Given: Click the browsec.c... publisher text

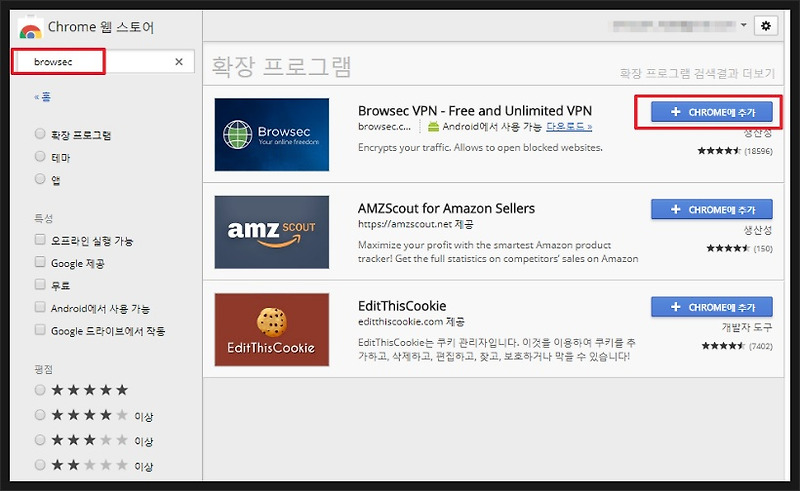Looking at the screenshot, I should click(384, 127).
